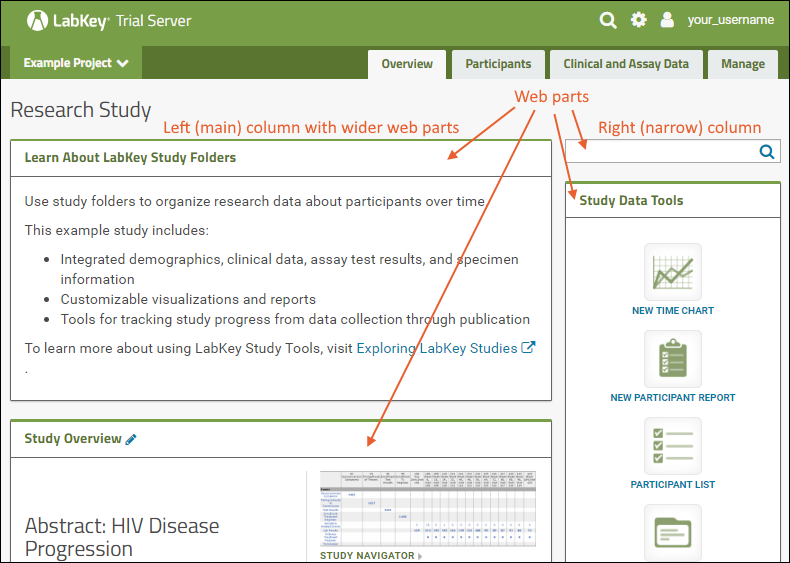The width and height of the screenshot is (790, 563).
Task: Open the STUDY NAVIGATOR link
Action: (x=367, y=556)
